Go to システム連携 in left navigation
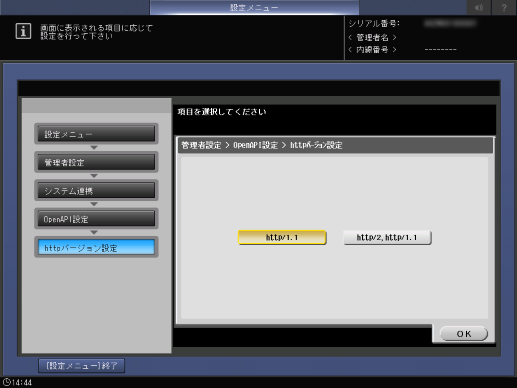This screenshot has height=388, width=517. click(96, 191)
